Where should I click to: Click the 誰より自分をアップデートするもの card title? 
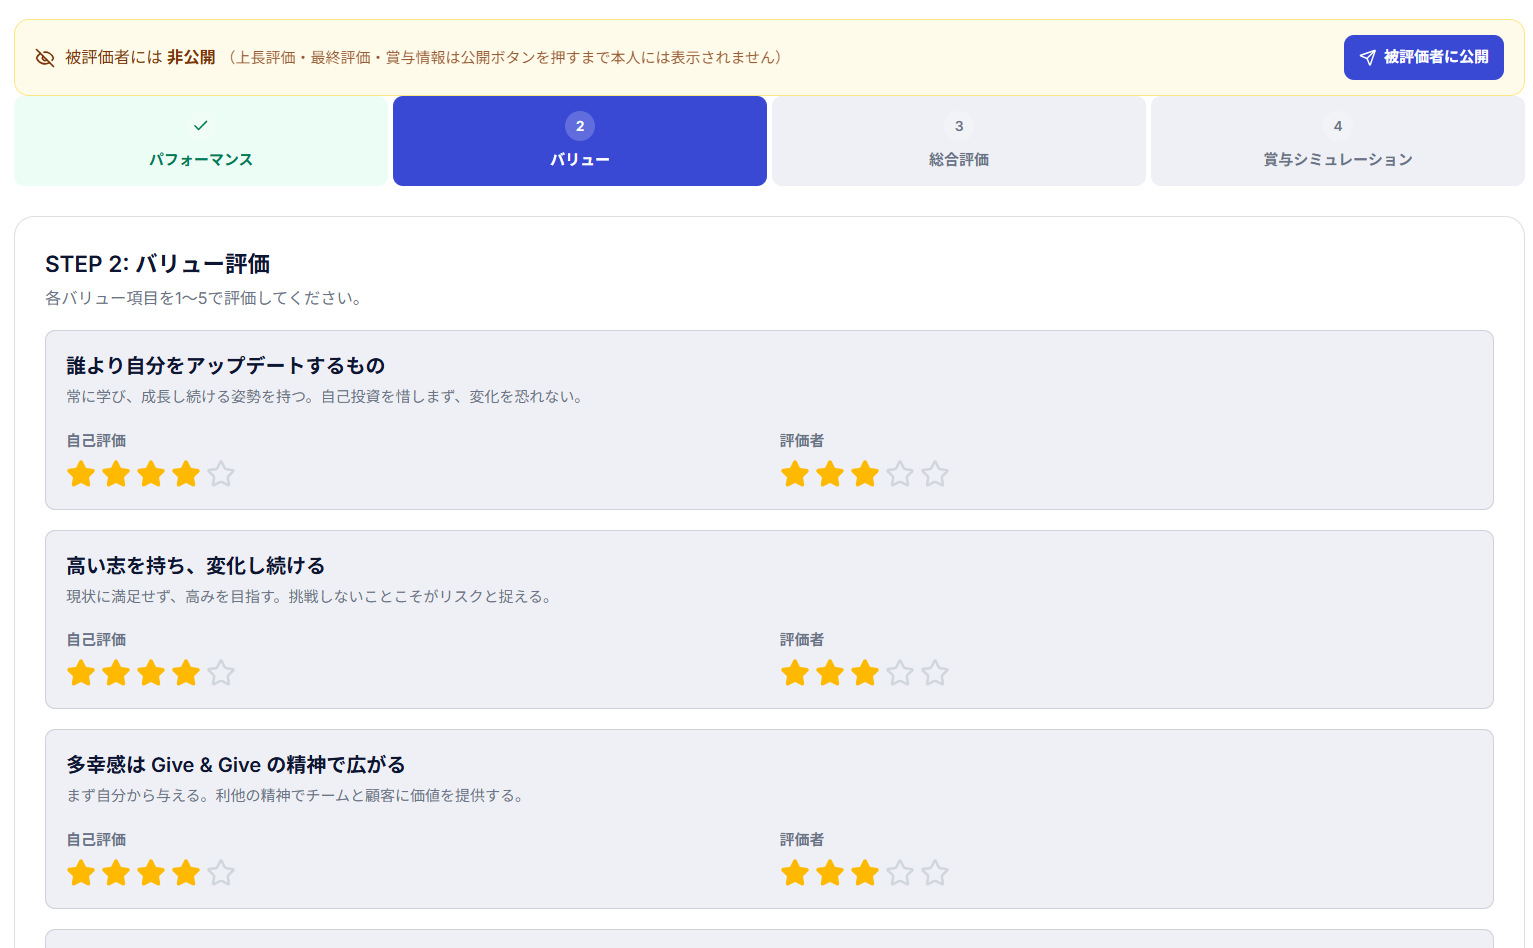click(x=226, y=366)
